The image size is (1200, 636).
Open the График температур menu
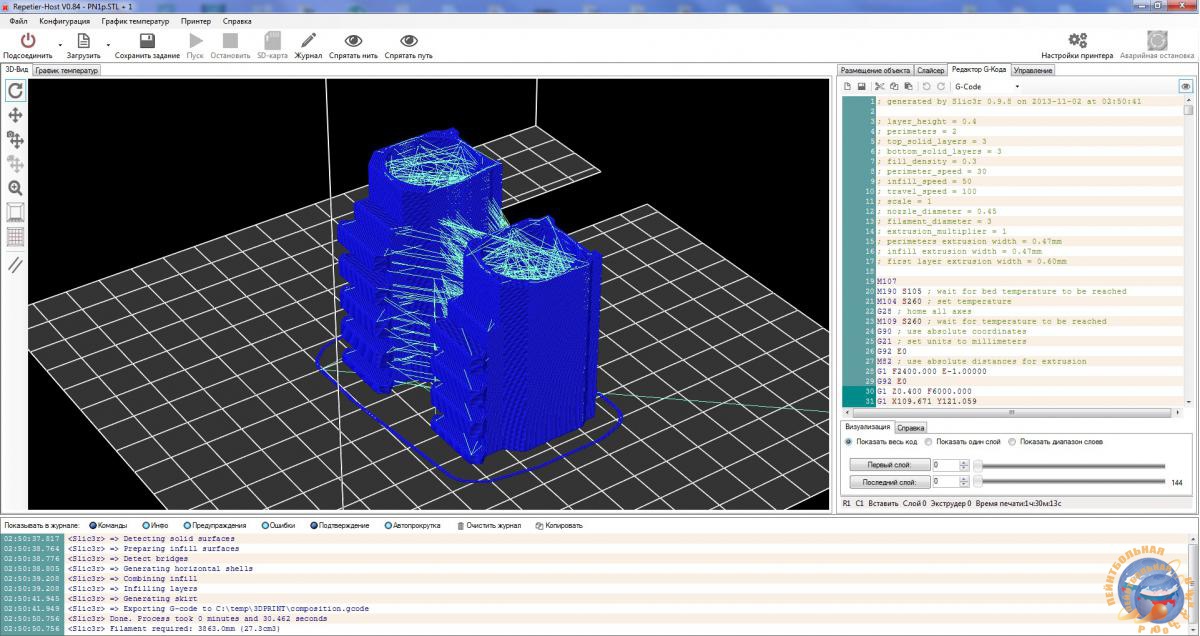click(135, 21)
